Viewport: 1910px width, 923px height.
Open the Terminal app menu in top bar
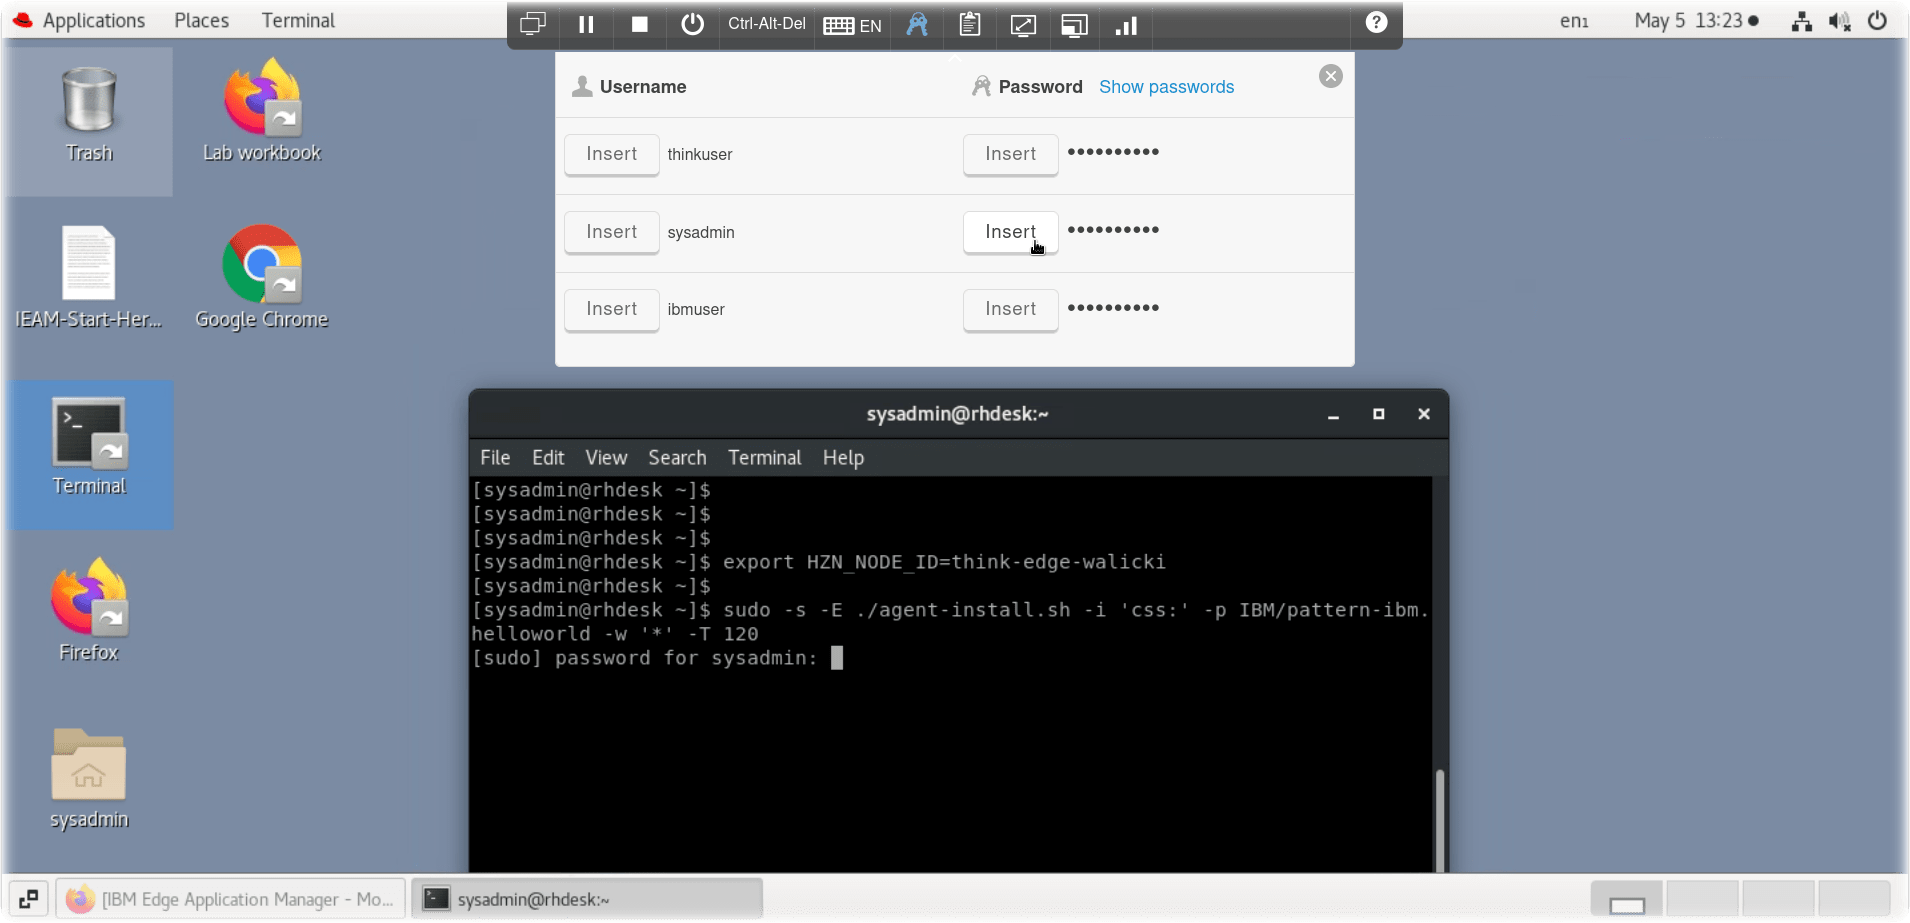coord(298,20)
